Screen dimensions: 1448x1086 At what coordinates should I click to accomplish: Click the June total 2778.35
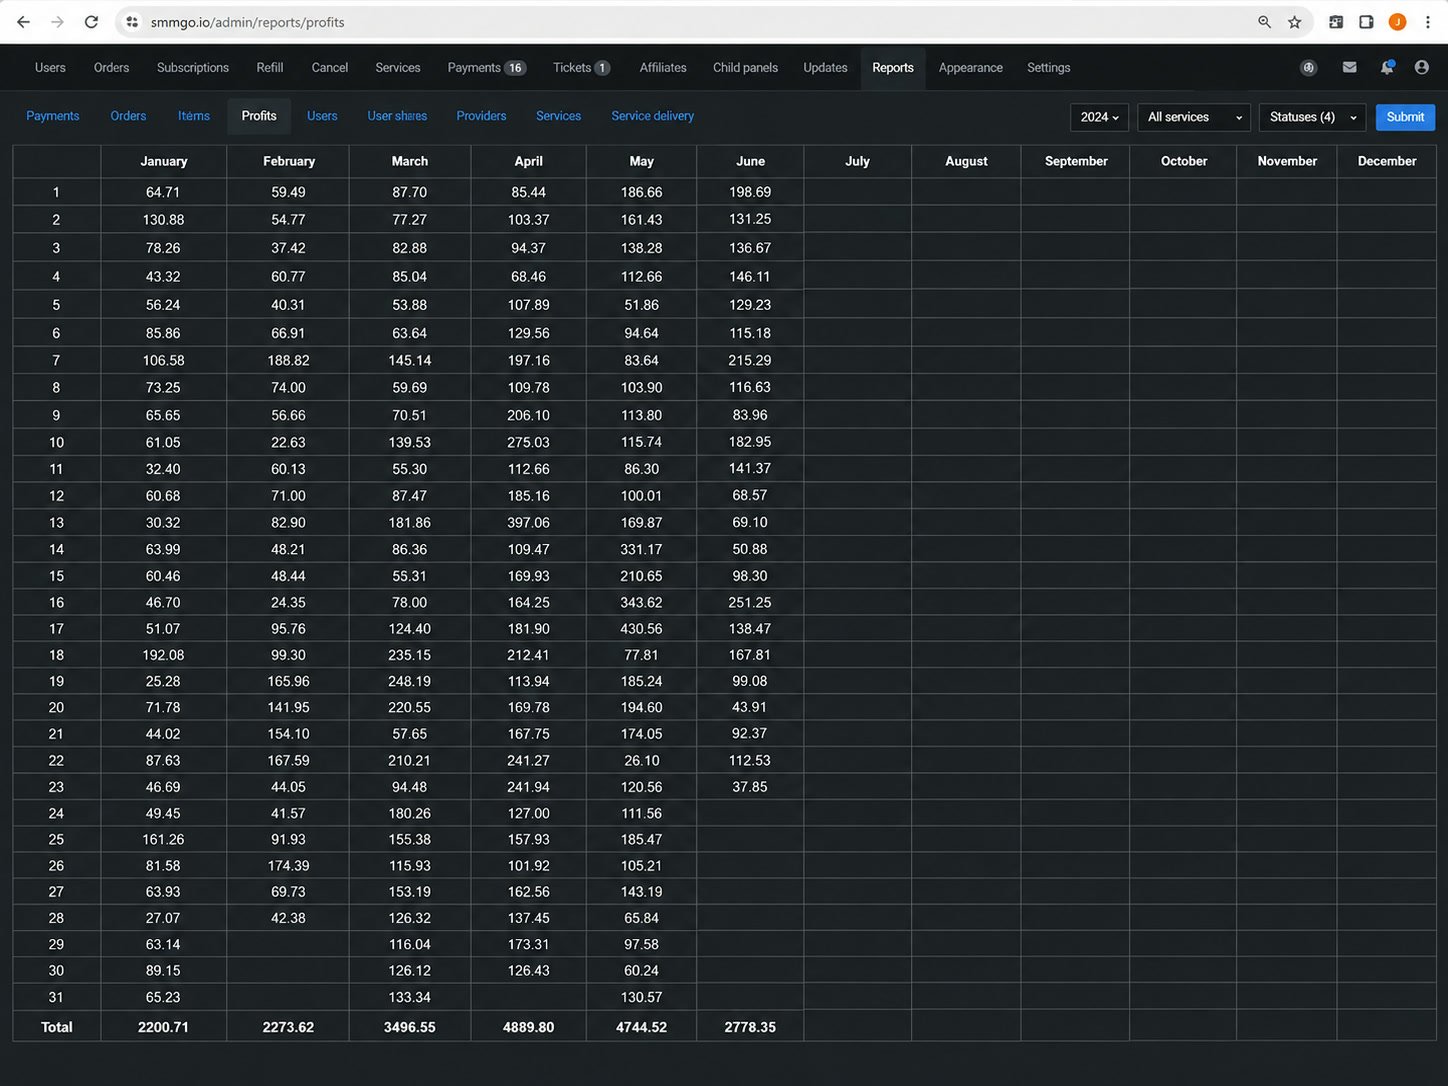750,1027
